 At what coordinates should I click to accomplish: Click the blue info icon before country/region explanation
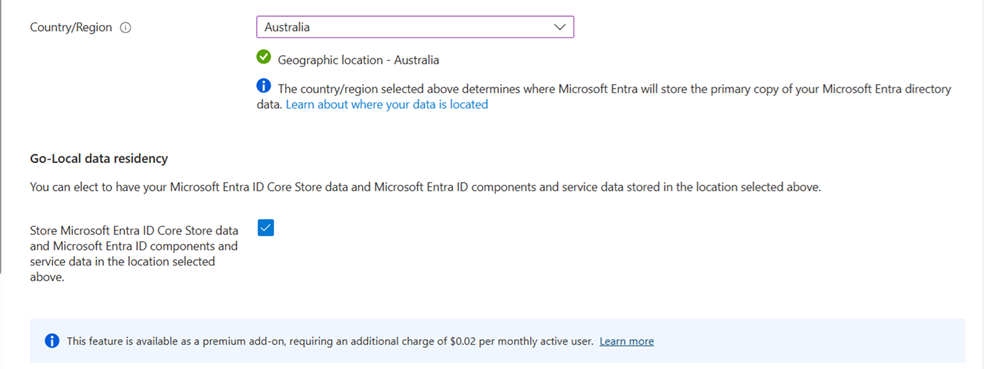[264, 86]
